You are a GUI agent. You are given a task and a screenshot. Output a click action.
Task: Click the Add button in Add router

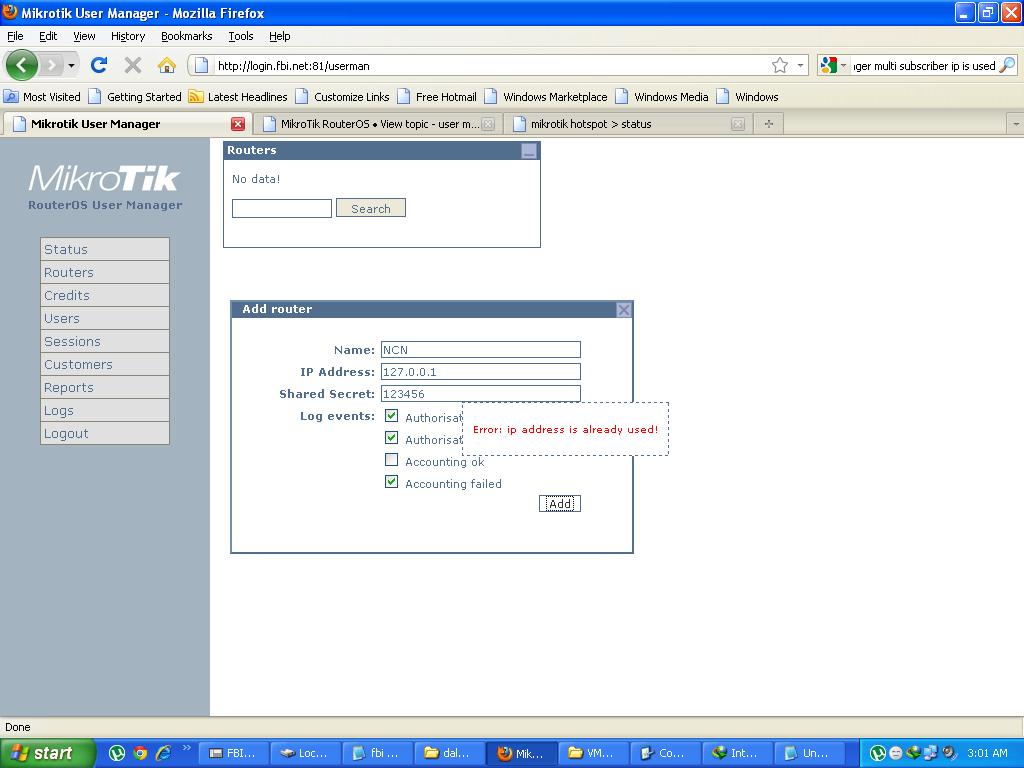point(560,504)
